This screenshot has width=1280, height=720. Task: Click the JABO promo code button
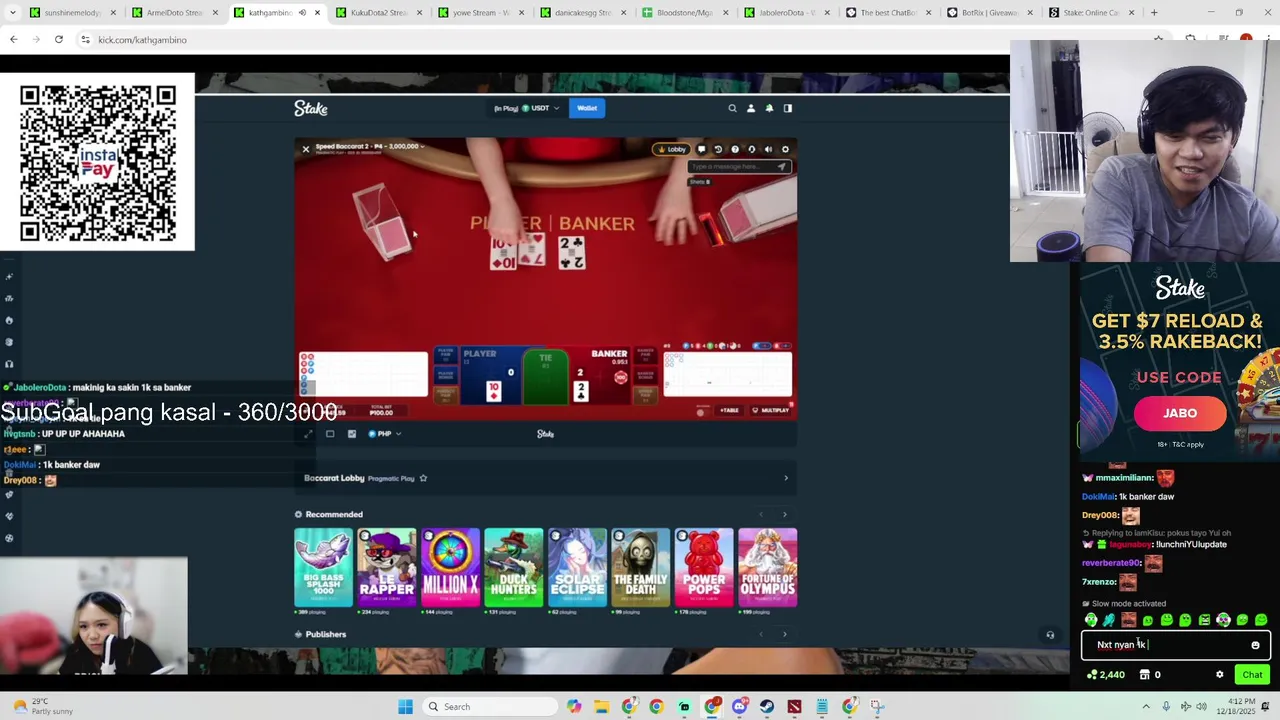(x=1180, y=413)
